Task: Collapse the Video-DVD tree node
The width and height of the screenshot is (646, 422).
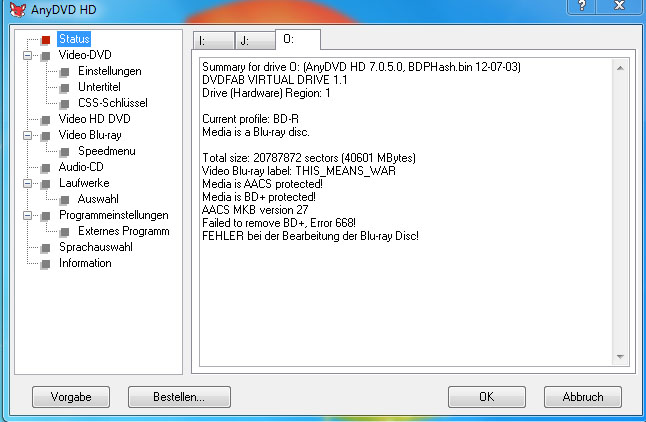Action: (27, 55)
